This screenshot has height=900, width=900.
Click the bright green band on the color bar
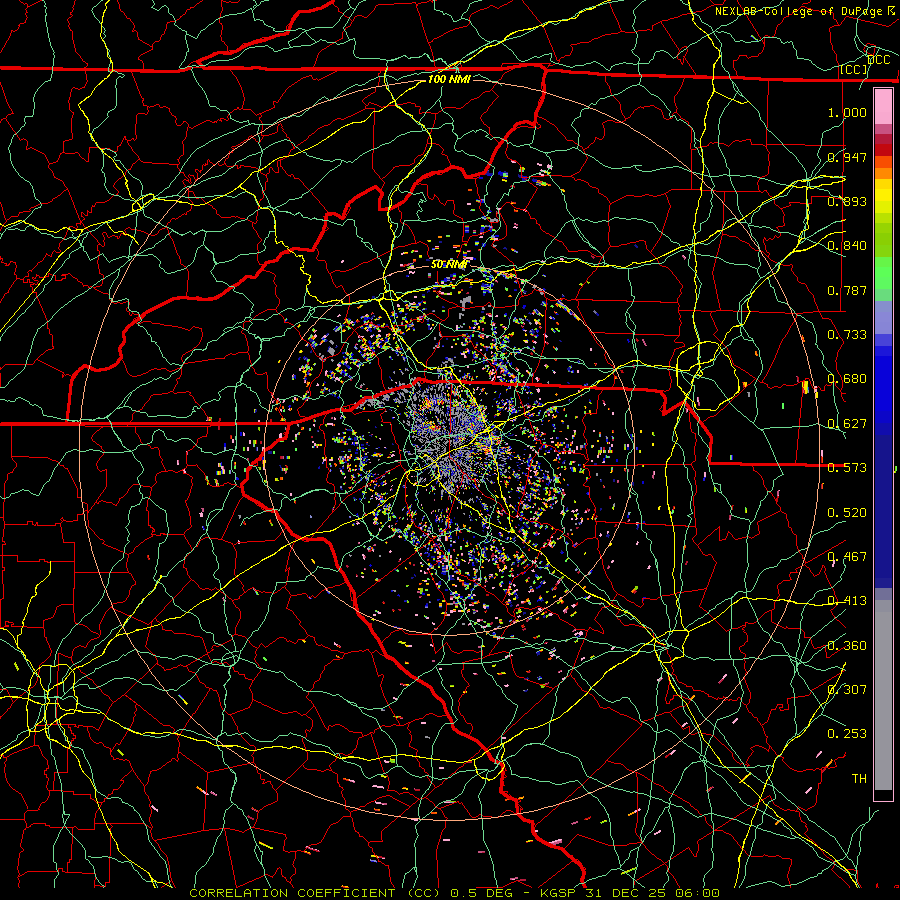click(883, 273)
